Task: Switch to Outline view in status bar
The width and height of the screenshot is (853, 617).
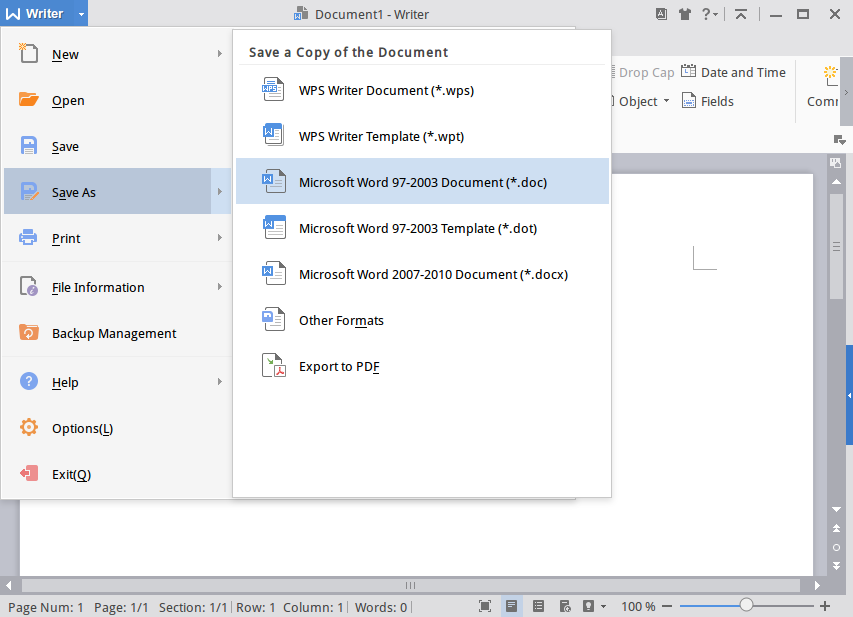Action: coord(538,606)
